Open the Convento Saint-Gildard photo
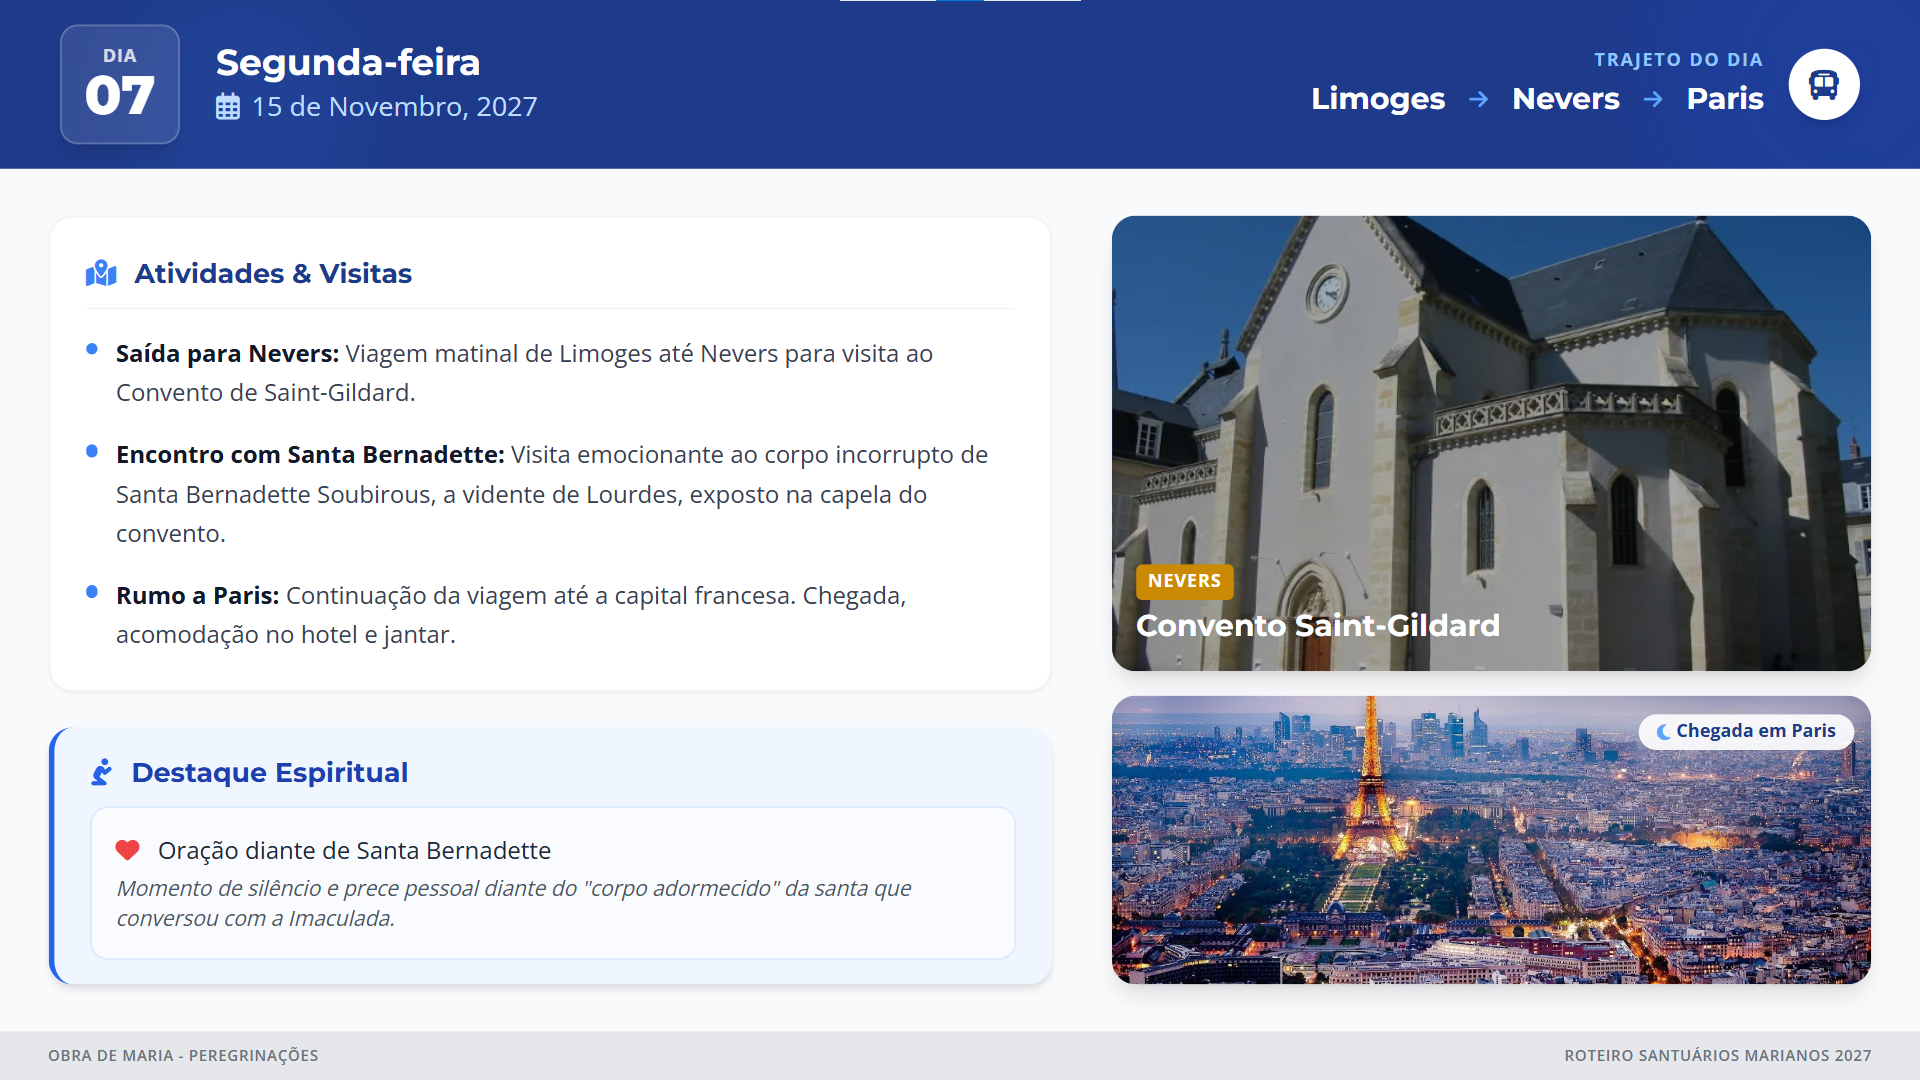 click(x=1490, y=400)
